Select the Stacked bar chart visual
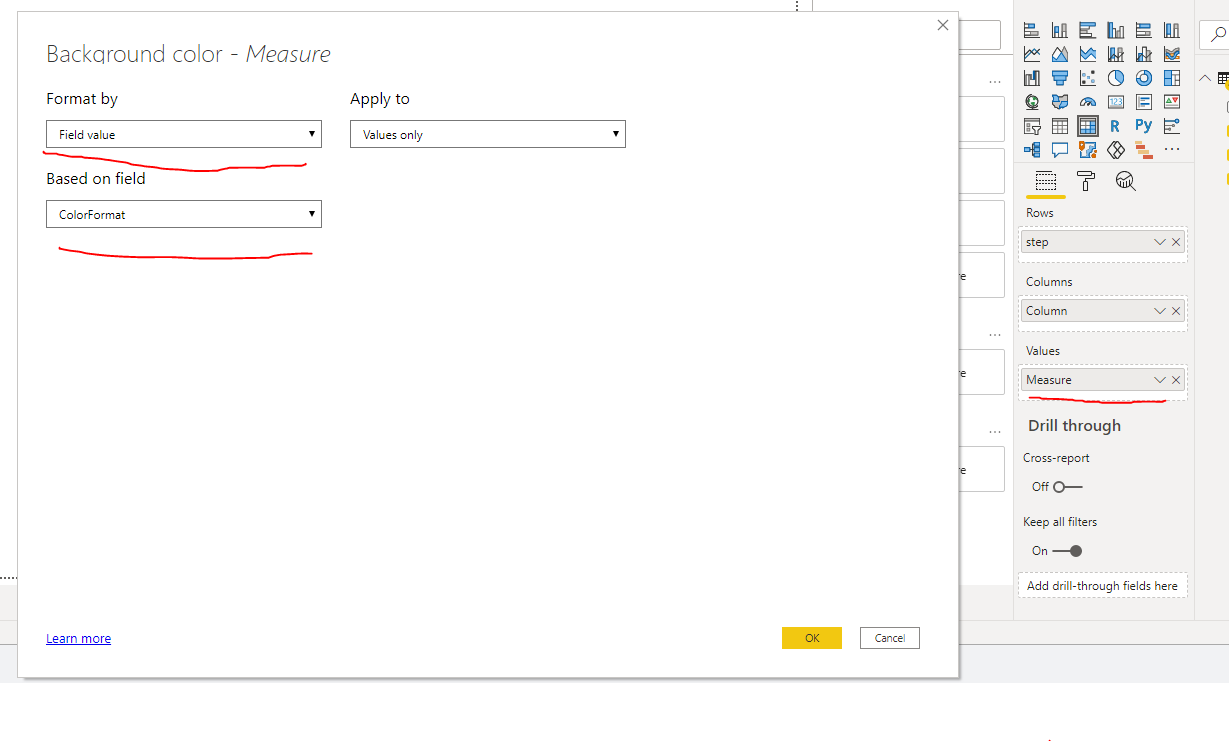The width and height of the screenshot is (1229, 741). (1032, 30)
